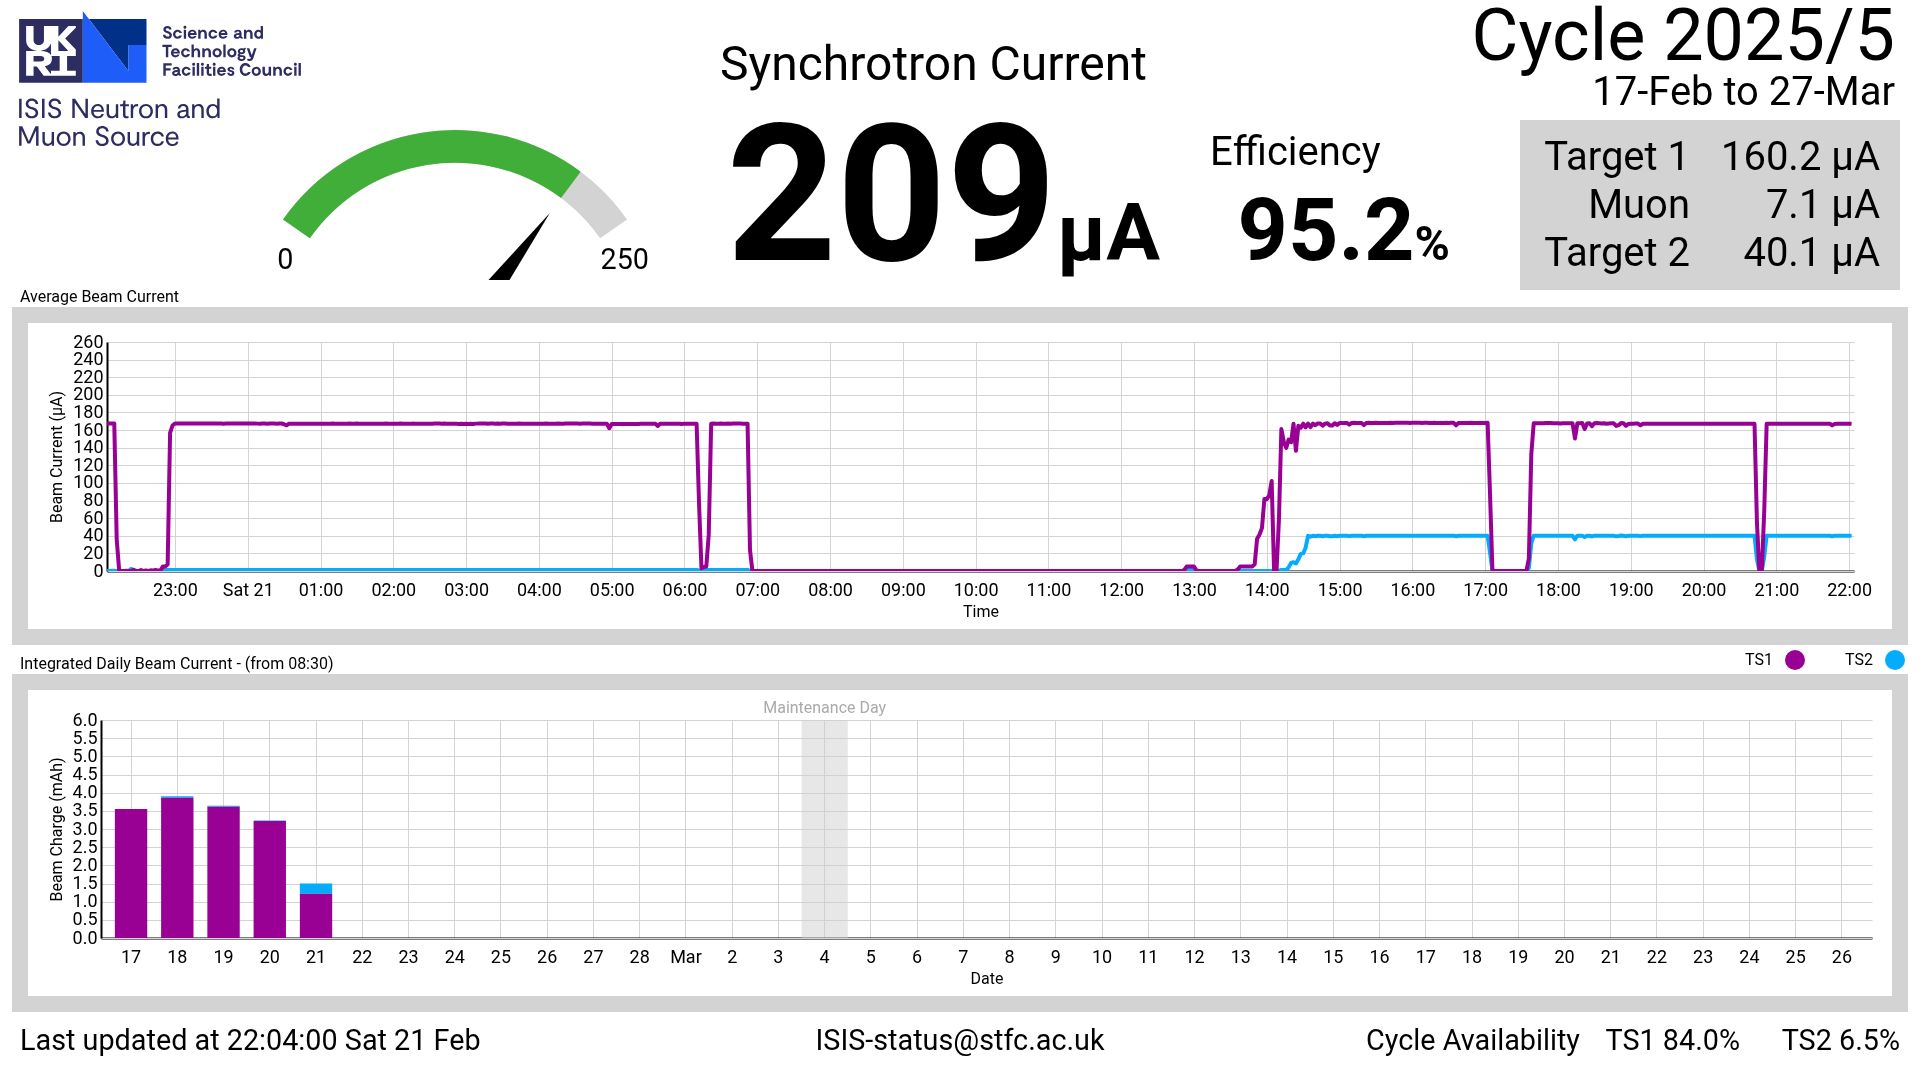This screenshot has width=1920, height=1080.
Task: Click the Efficiency 95.2% value
Action: (x=1342, y=230)
